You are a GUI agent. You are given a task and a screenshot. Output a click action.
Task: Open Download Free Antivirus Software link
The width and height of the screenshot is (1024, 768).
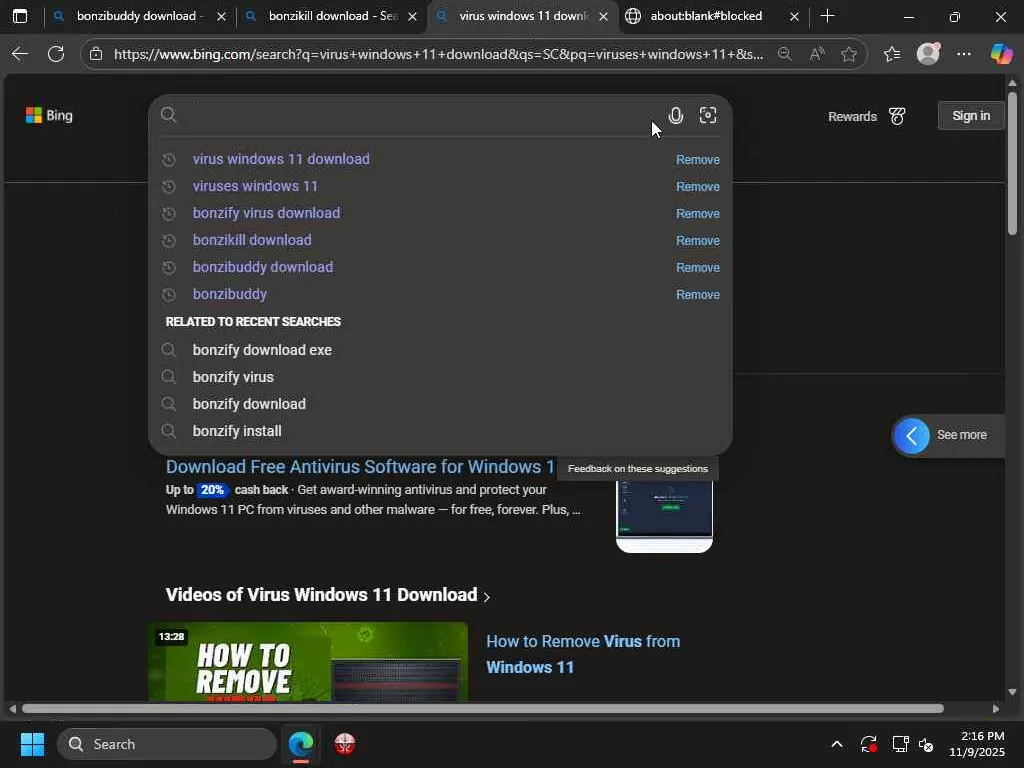[360, 467]
